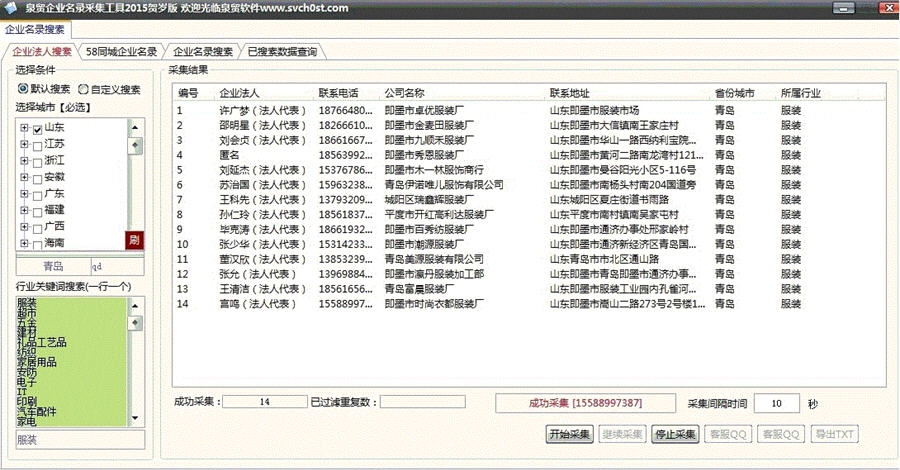Switch to 已搜索数据查询 tab

282,52
